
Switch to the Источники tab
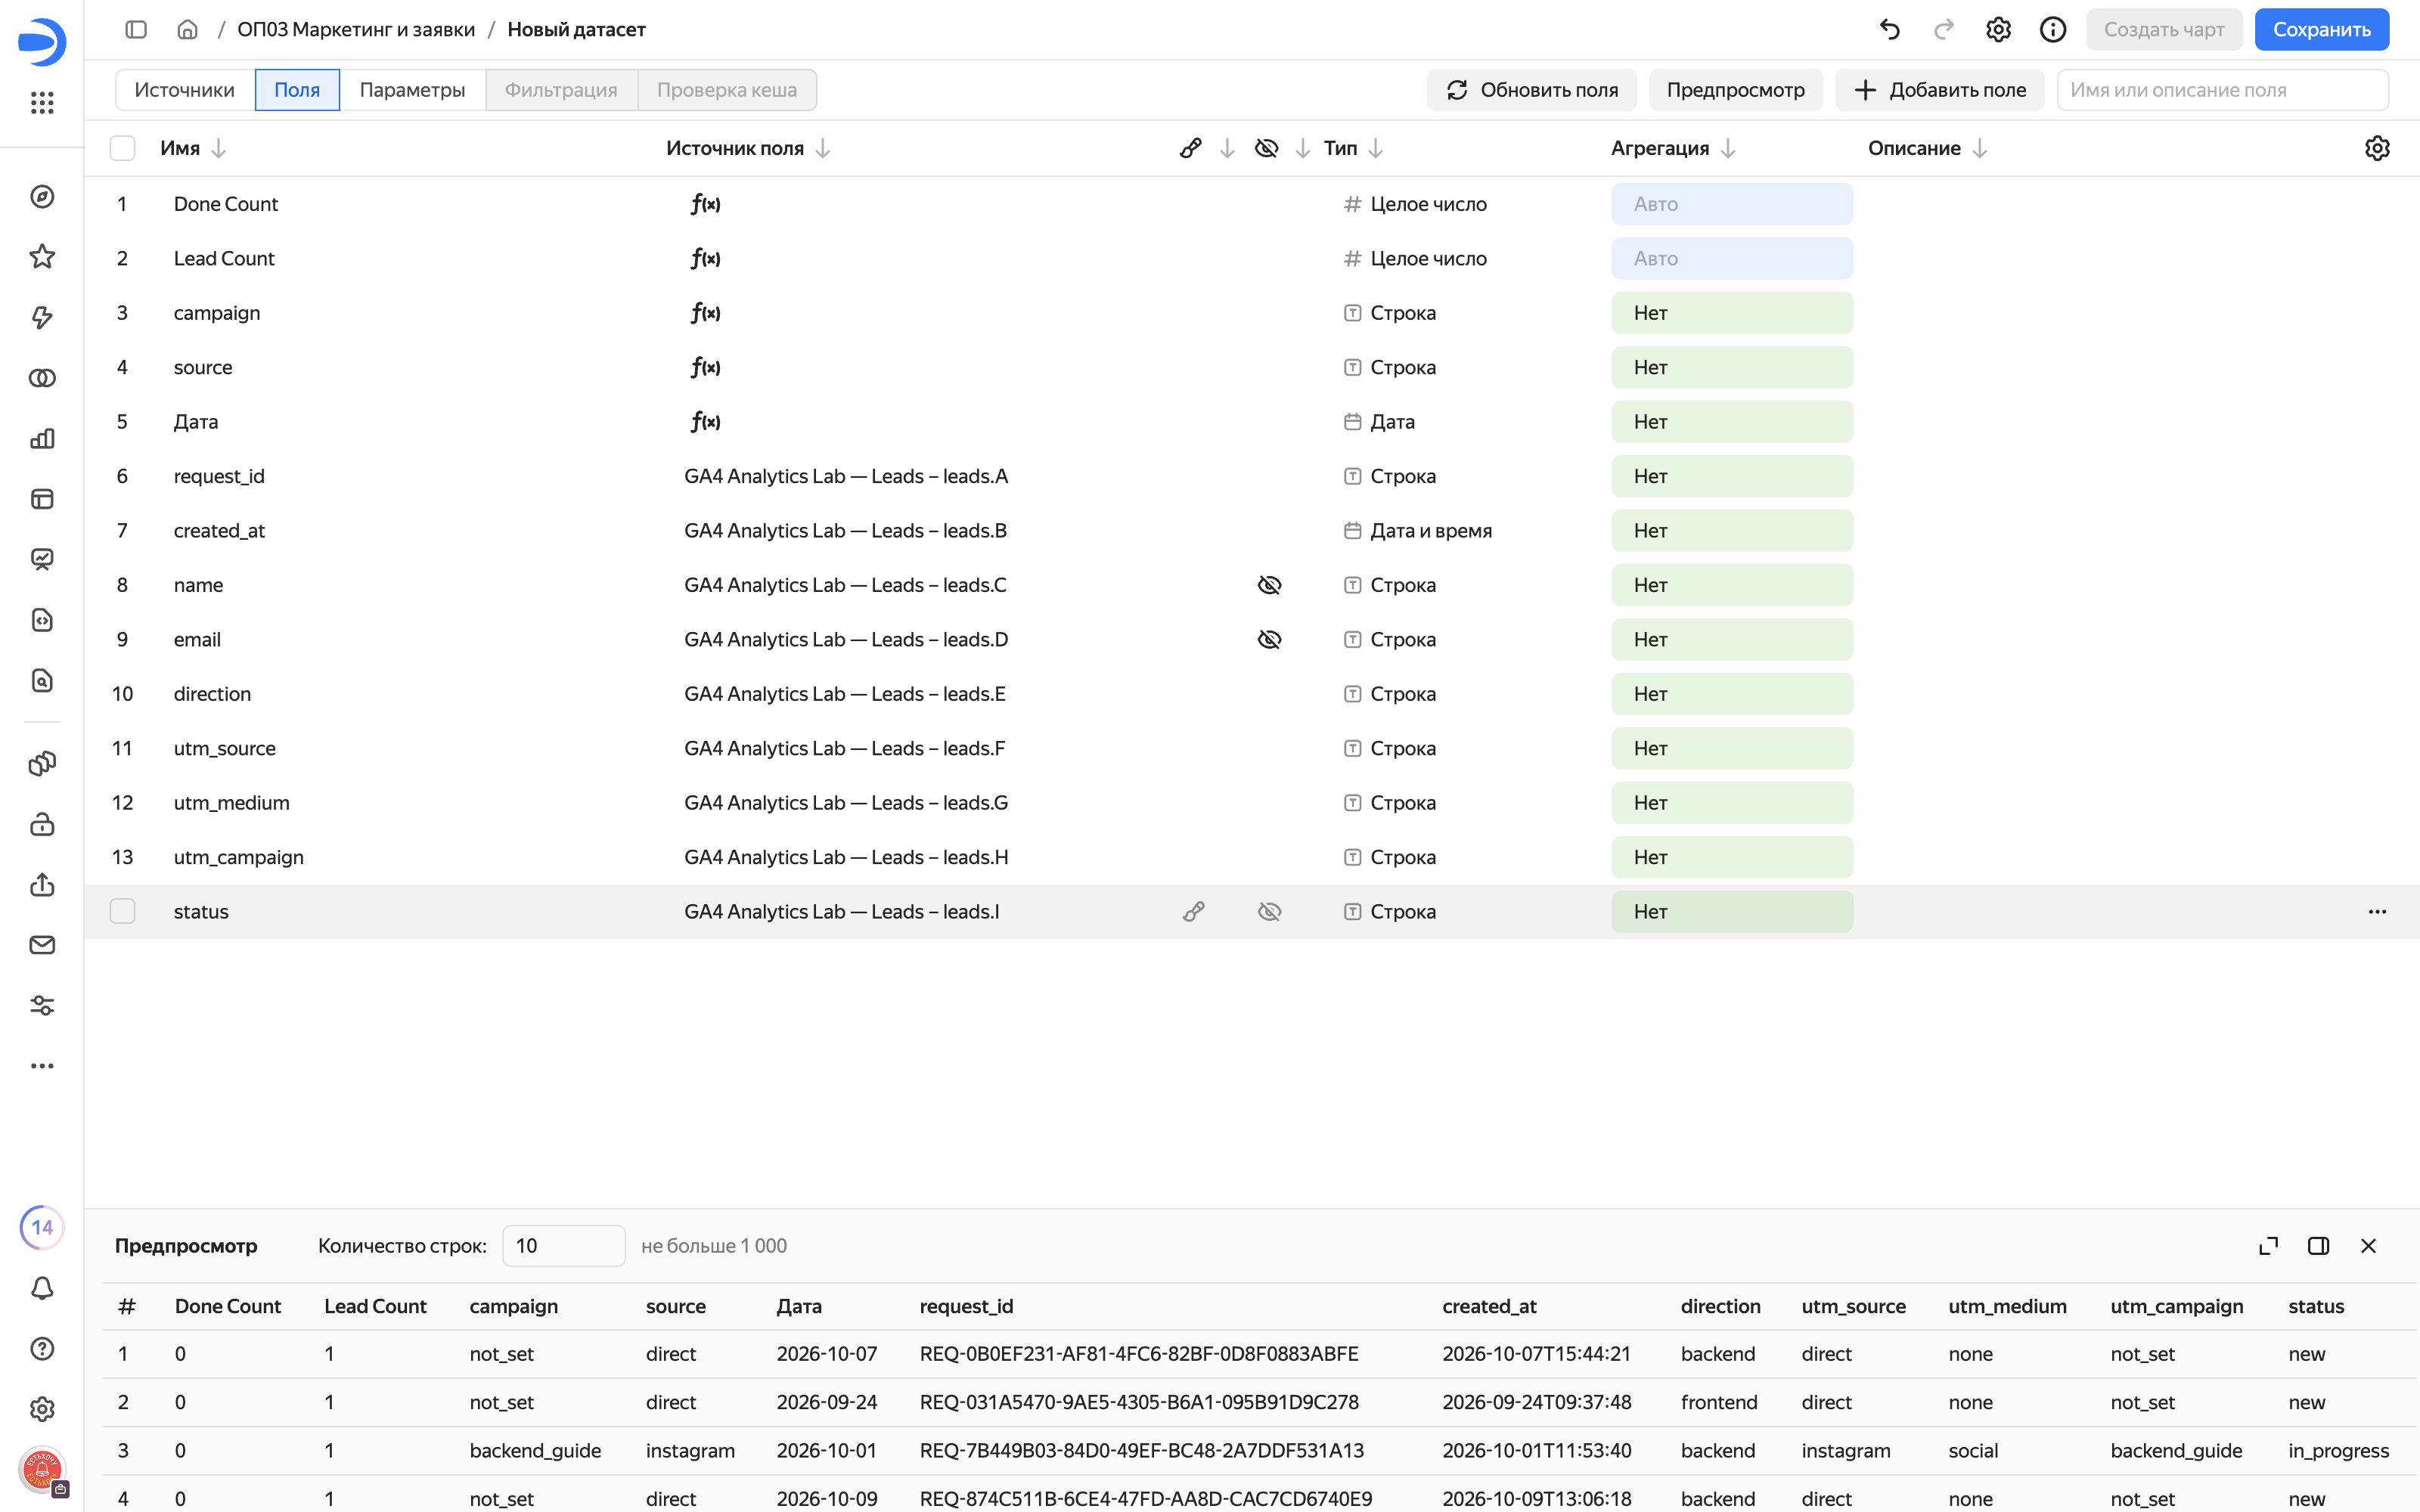[x=185, y=90]
